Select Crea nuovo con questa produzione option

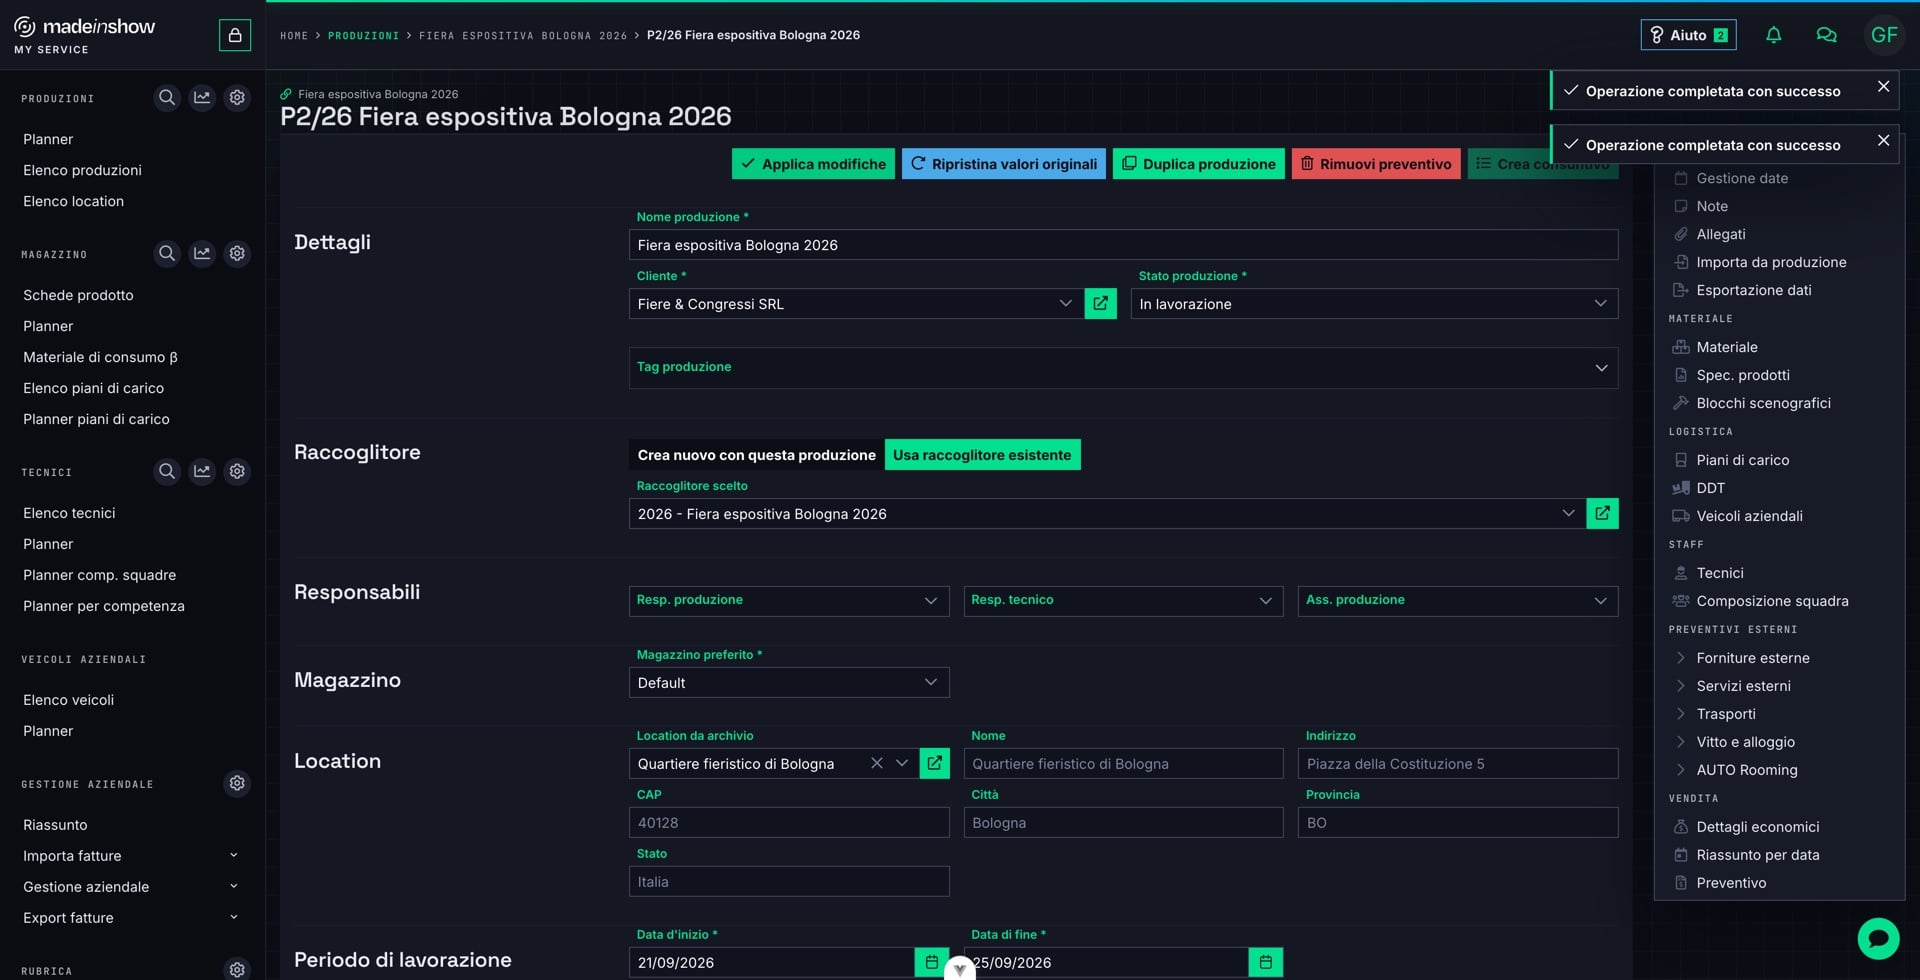pos(756,455)
